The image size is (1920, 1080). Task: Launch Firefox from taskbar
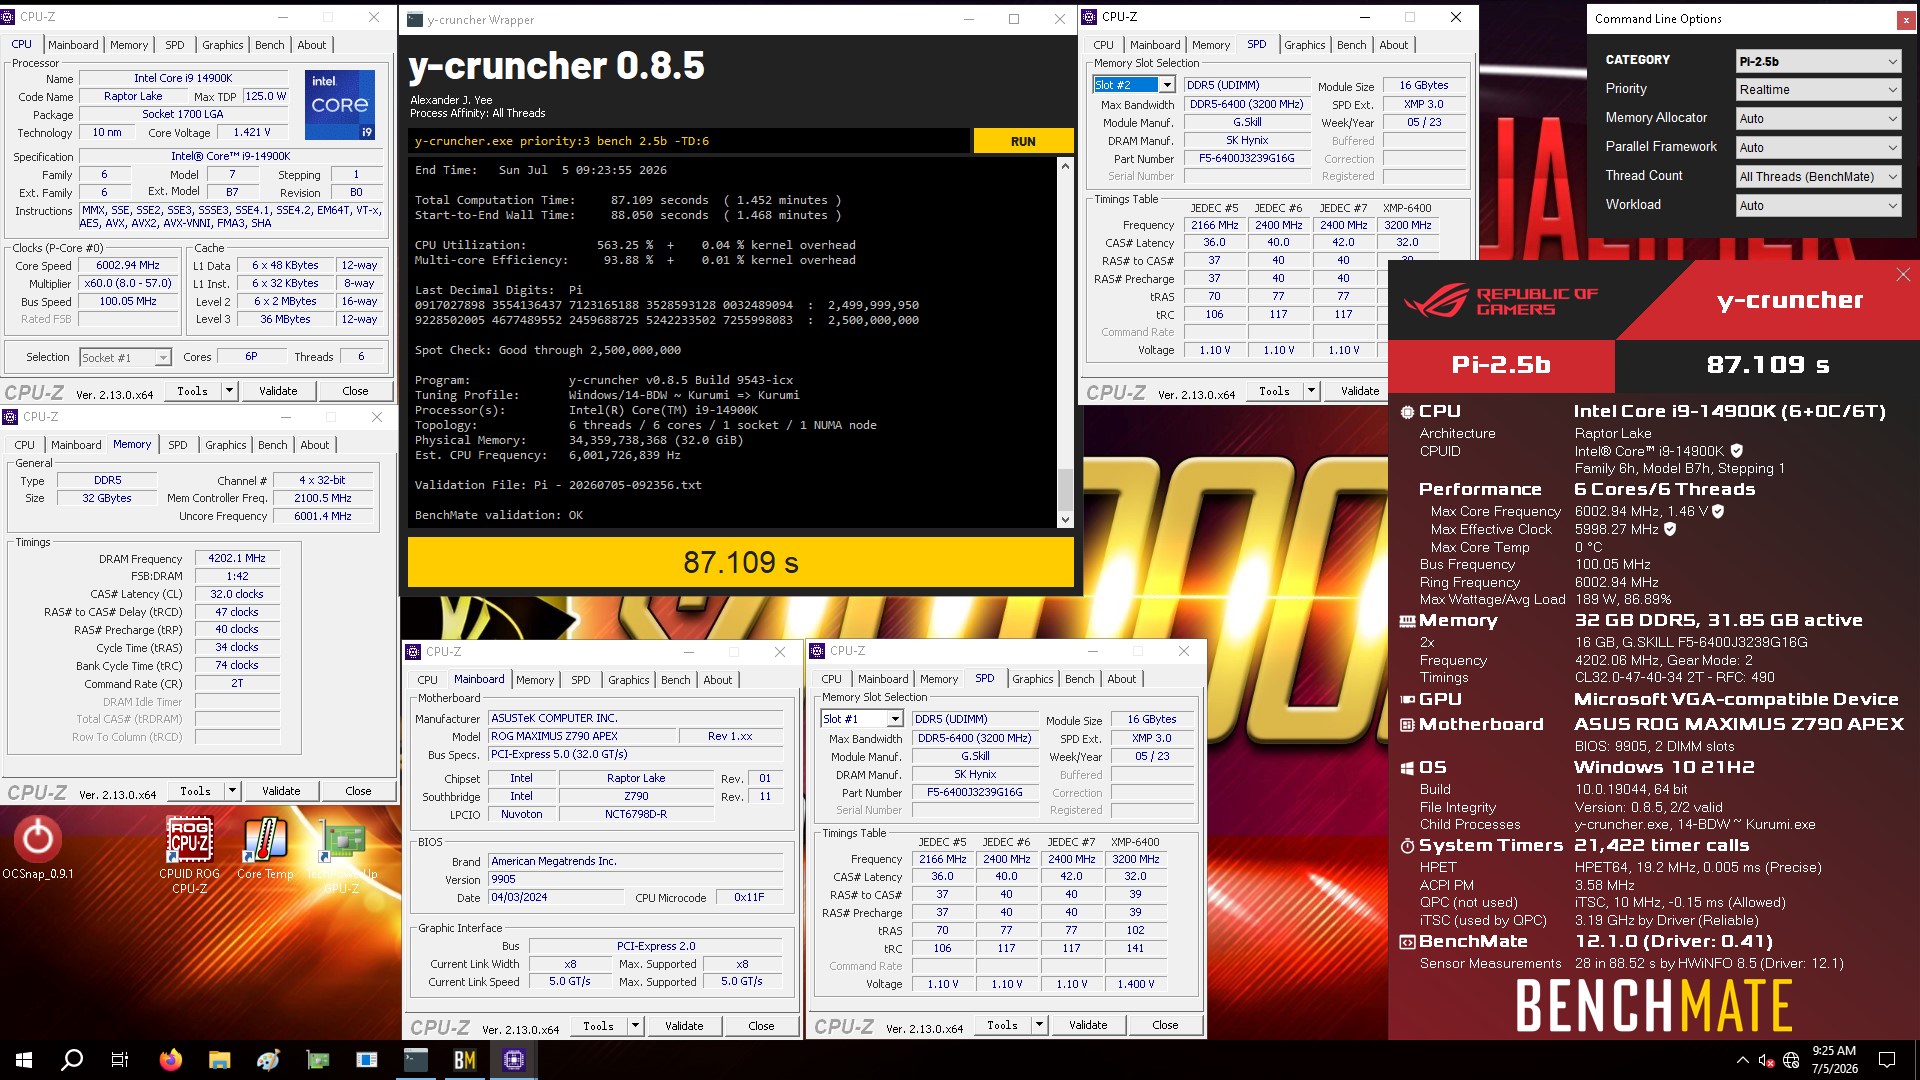click(x=171, y=1060)
